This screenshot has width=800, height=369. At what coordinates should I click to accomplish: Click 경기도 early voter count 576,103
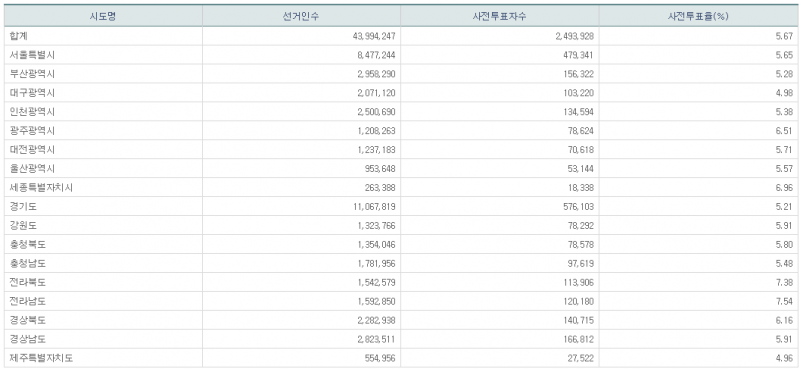click(x=579, y=207)
